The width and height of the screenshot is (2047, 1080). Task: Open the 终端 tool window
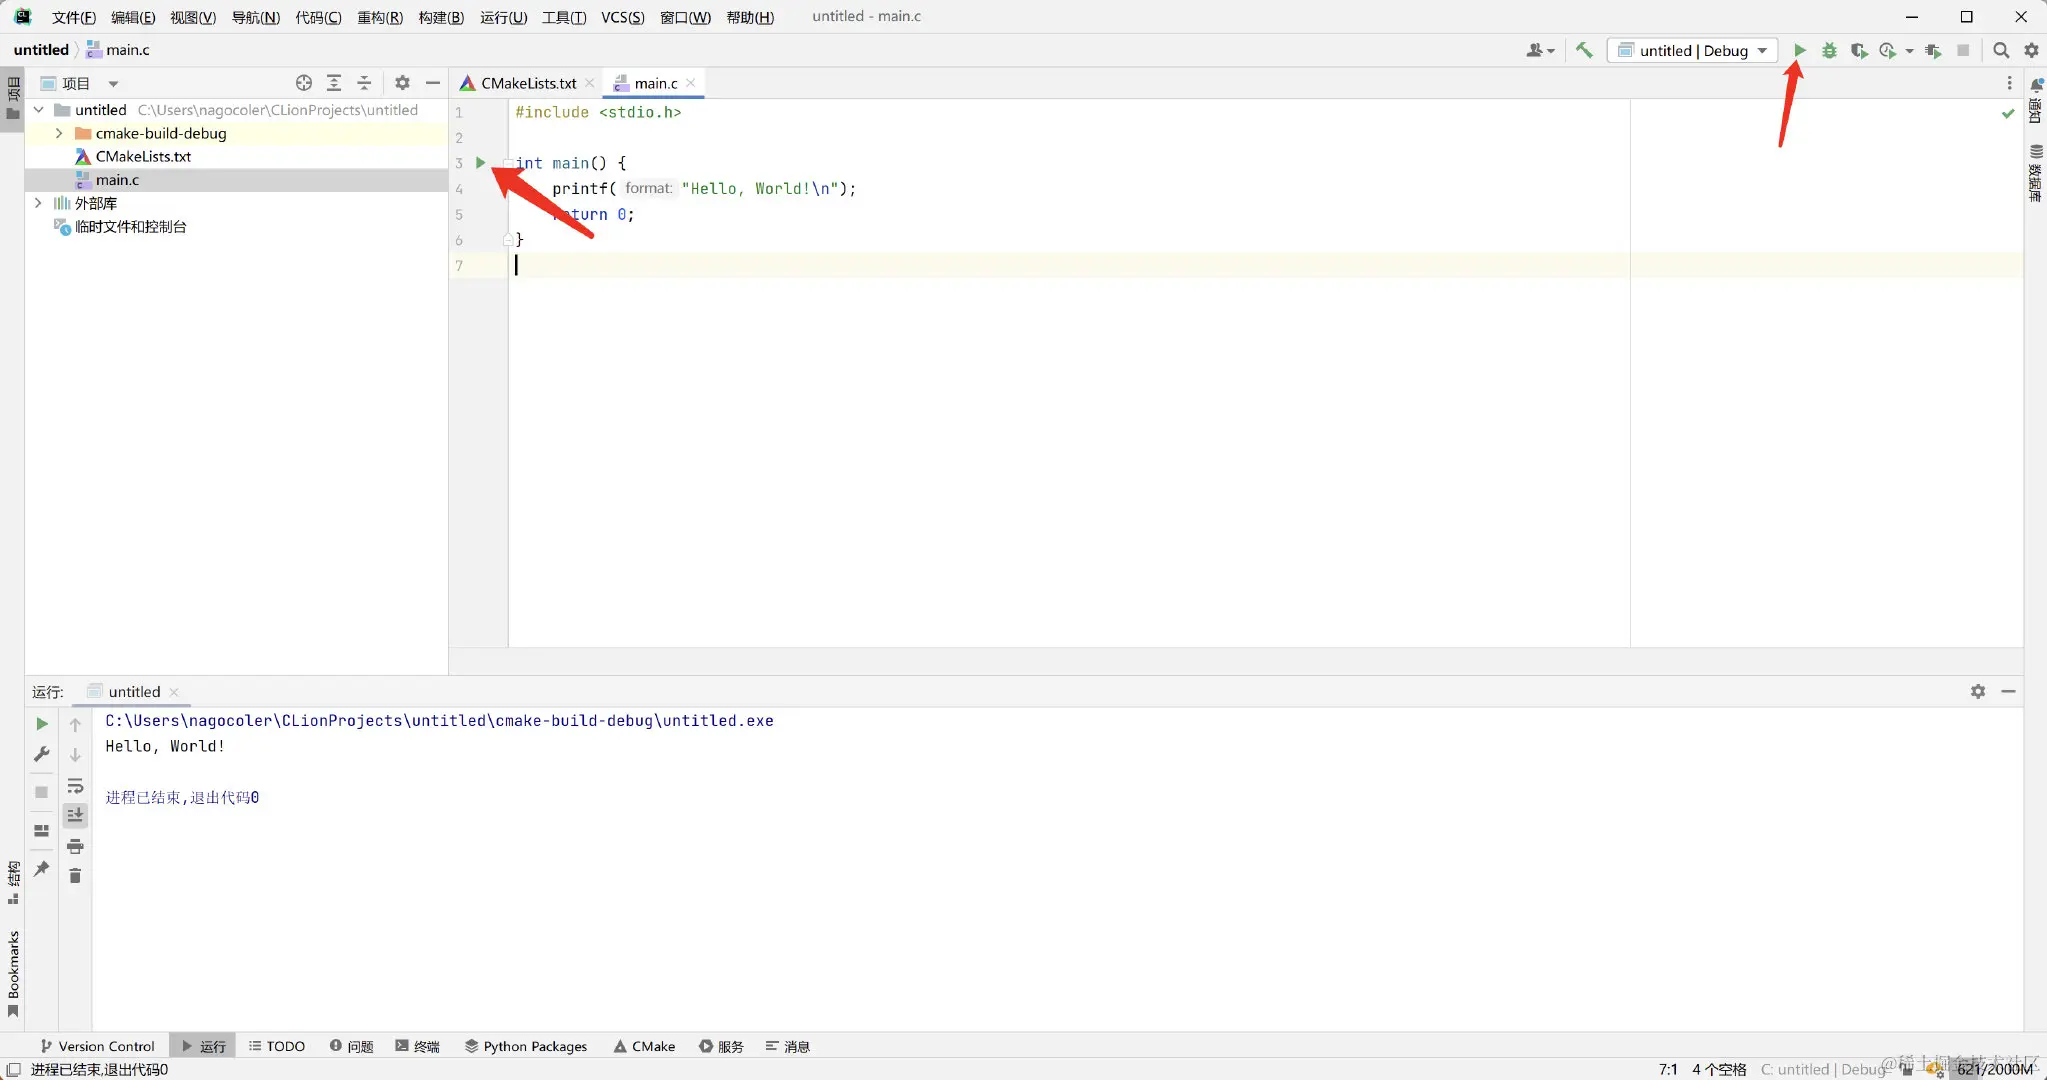point(418,1046)
